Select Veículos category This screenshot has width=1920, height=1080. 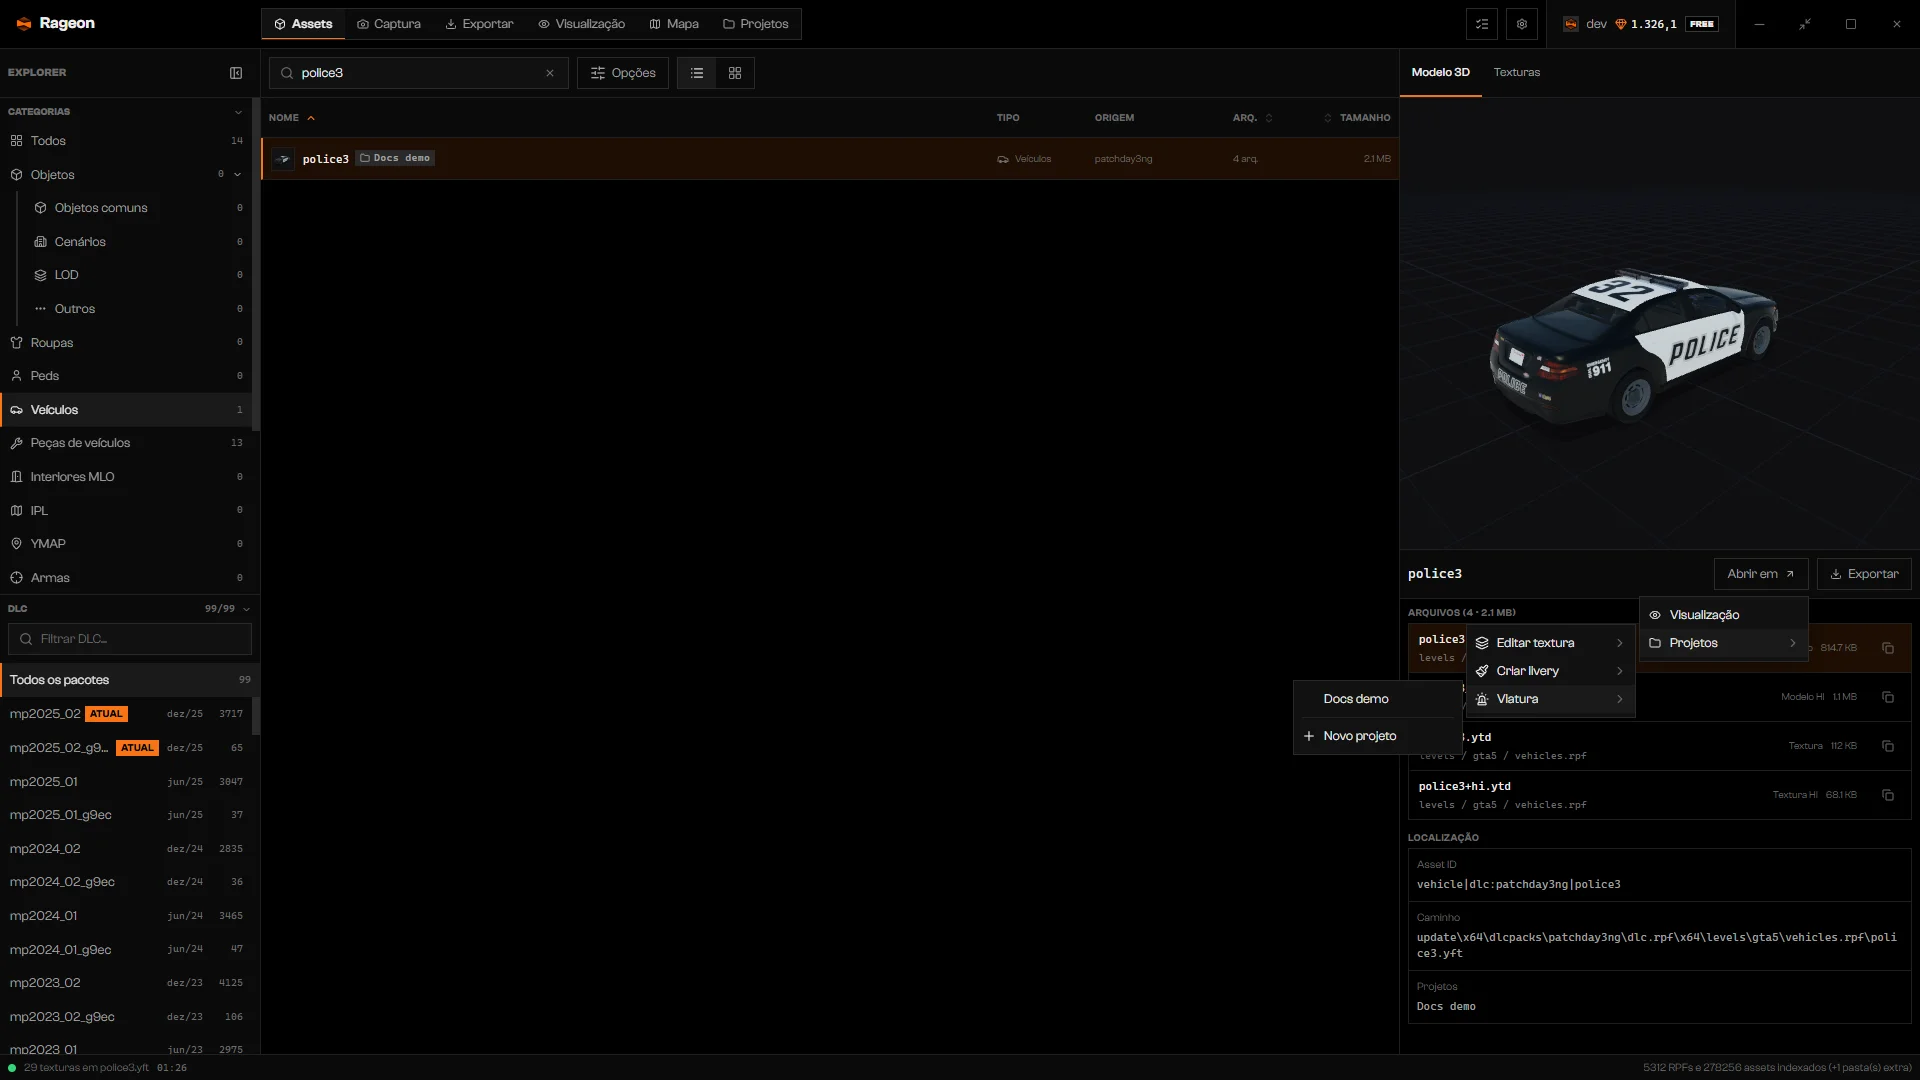[126, 410]
